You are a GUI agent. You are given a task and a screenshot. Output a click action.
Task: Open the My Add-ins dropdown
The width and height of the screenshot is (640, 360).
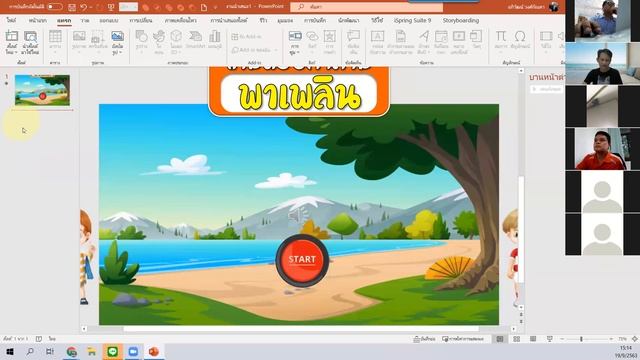coord(254,50)
